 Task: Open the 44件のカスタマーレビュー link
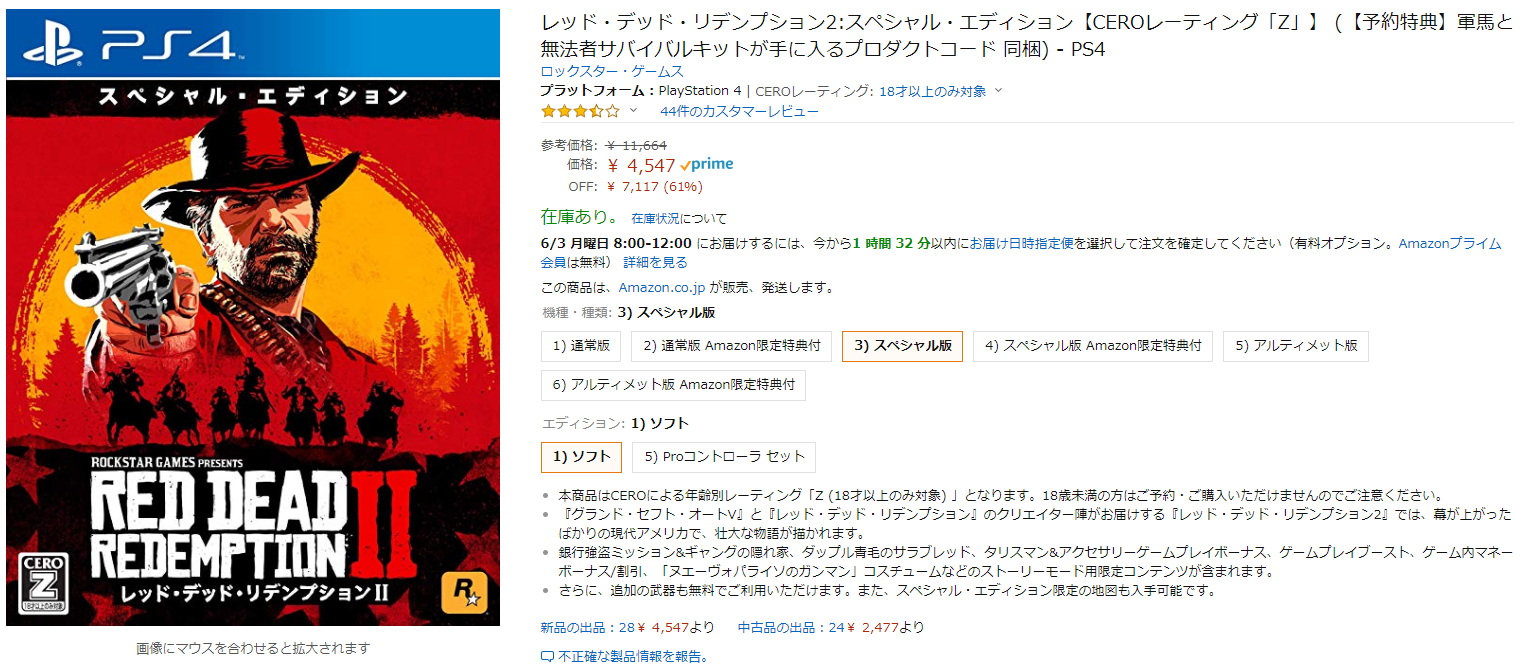click(739, 111)
